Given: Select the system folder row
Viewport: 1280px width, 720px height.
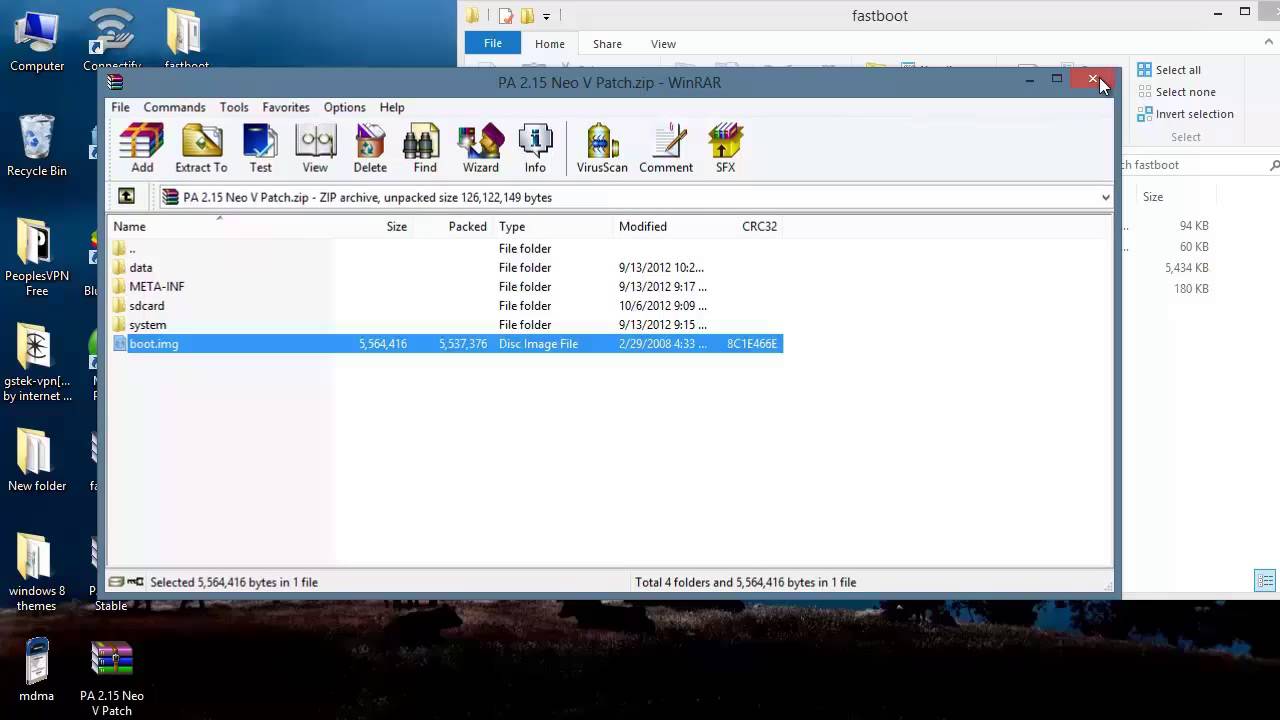Looking at the screenshot, I should pos(445,324).
